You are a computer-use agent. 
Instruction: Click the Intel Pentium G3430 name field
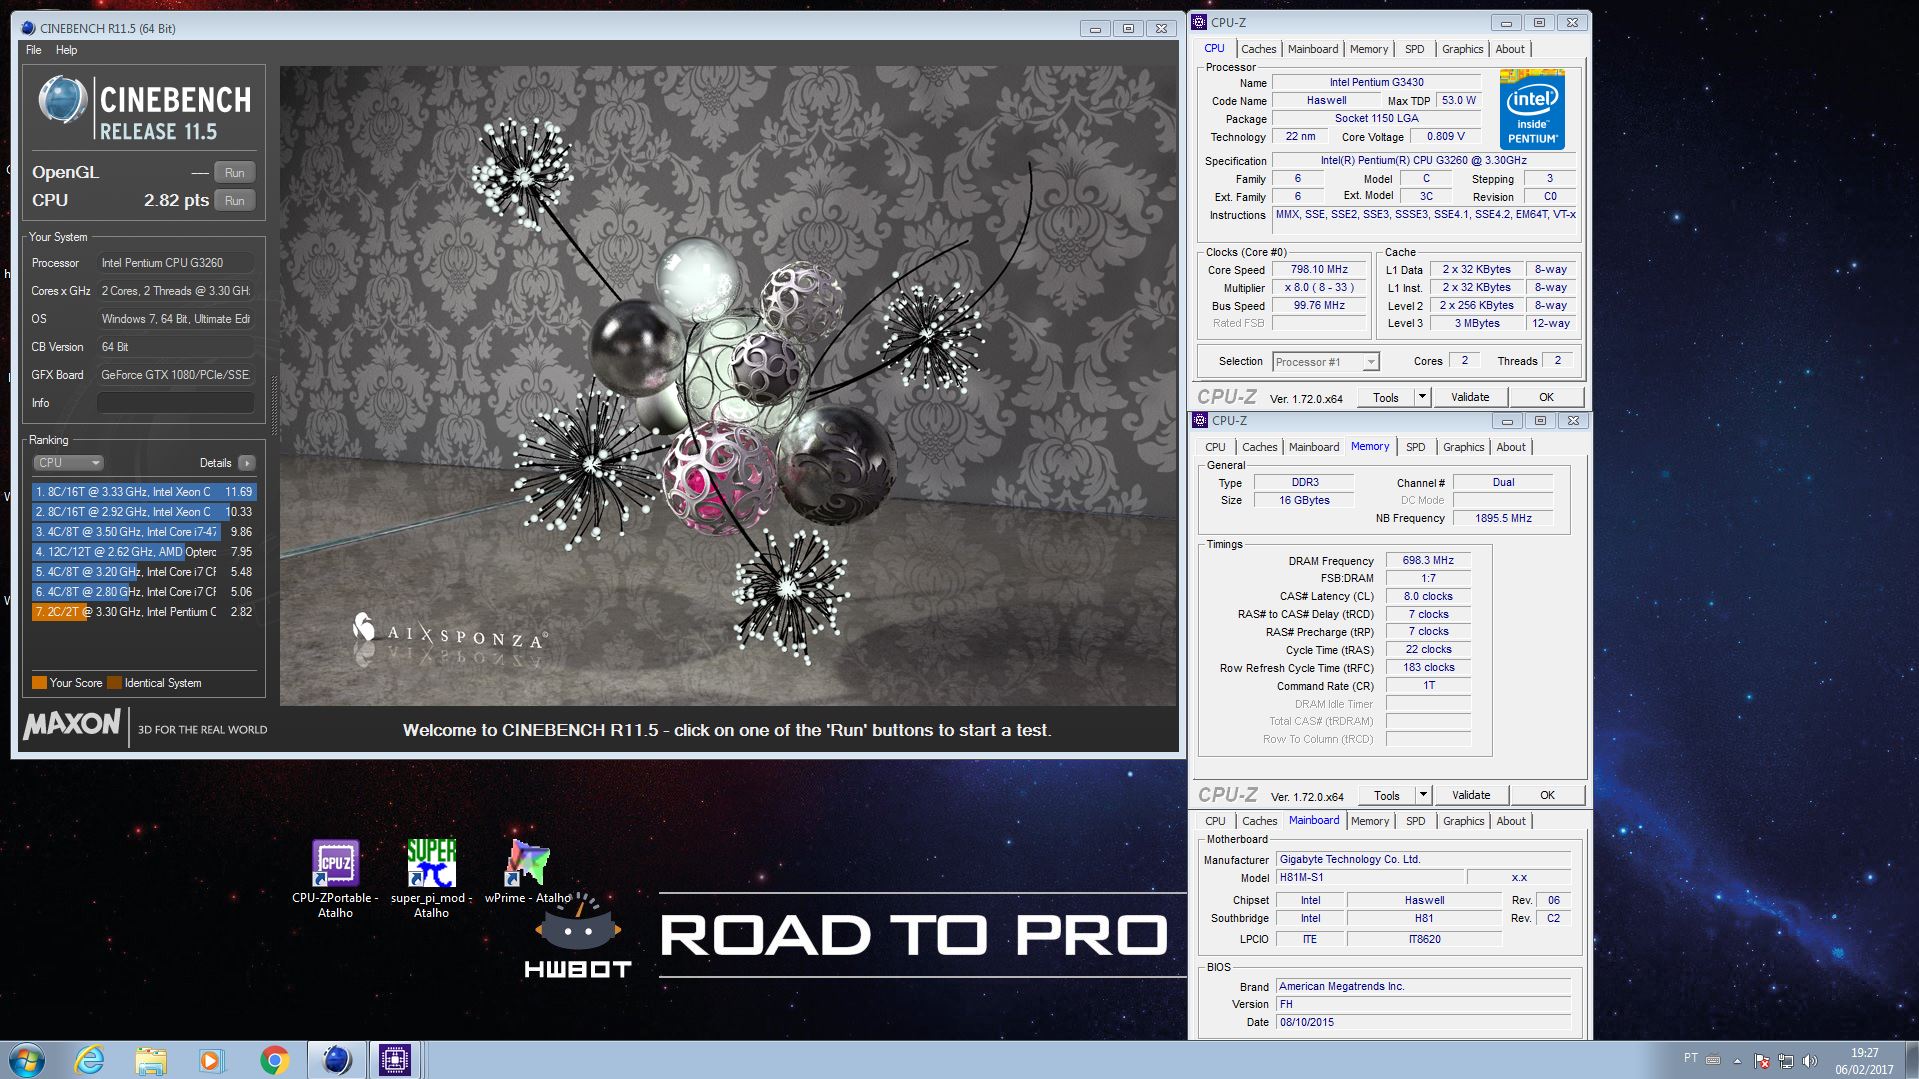click(x=1376, y=83)
